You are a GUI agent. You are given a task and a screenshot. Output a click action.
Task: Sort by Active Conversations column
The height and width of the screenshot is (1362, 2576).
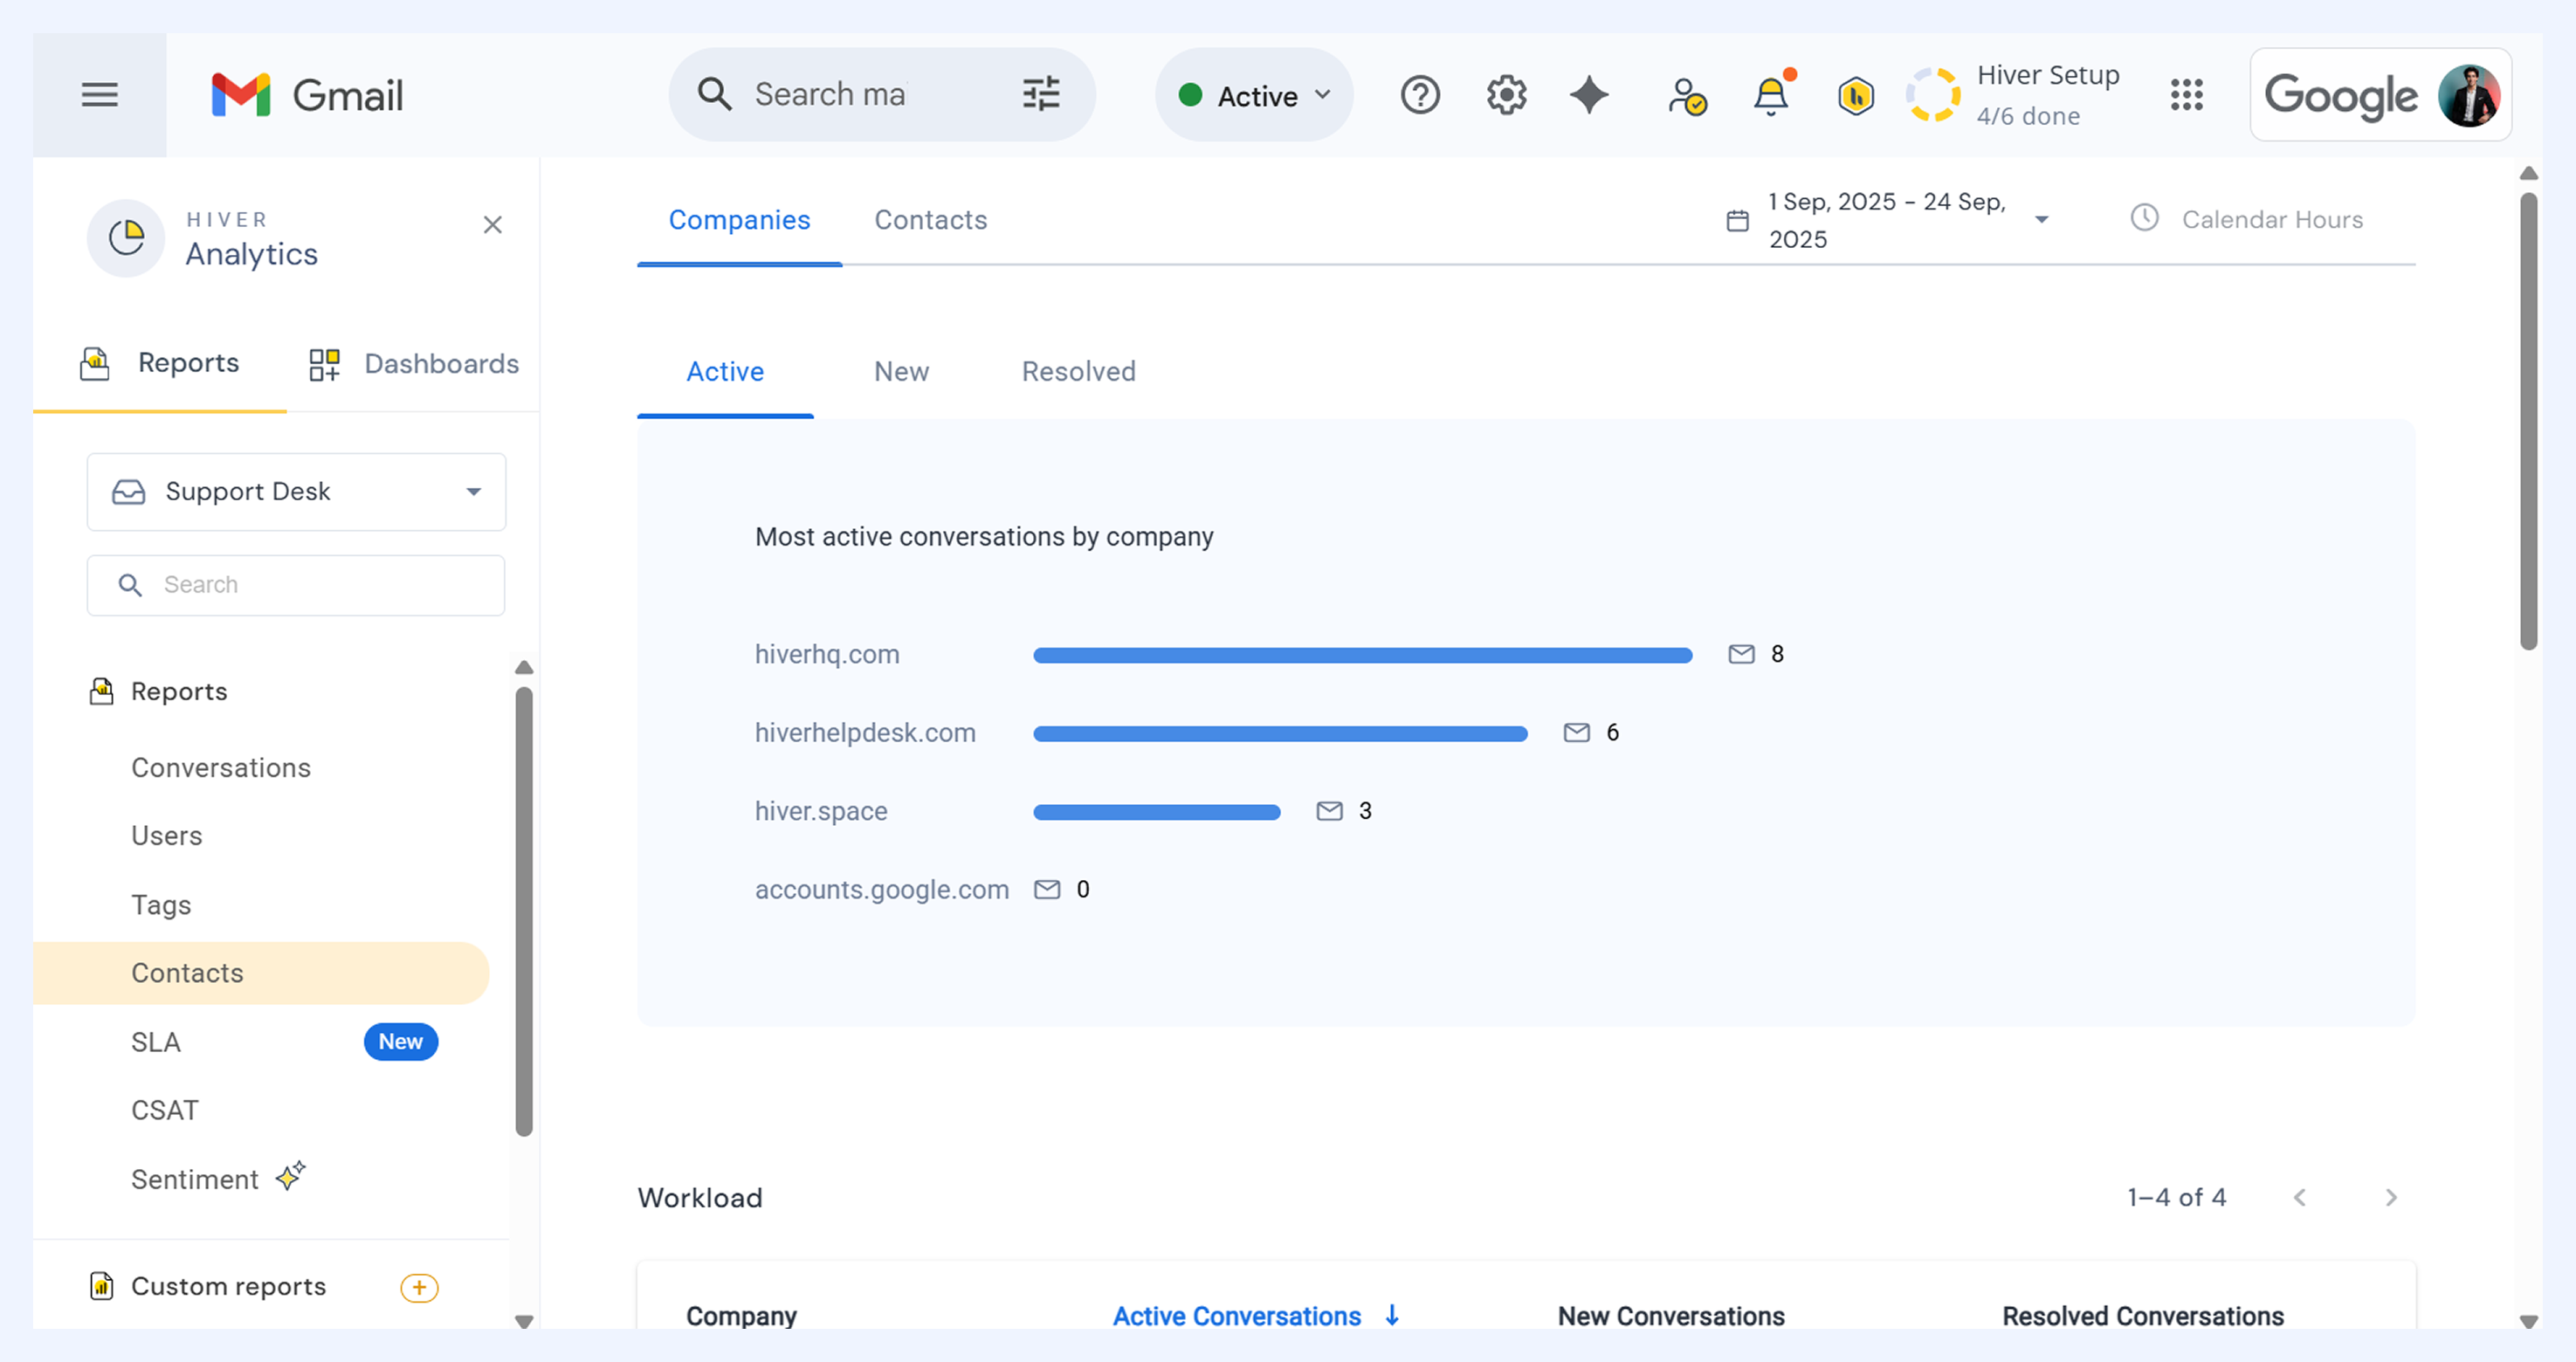pyautogui.click(x=1237, y=1316)
